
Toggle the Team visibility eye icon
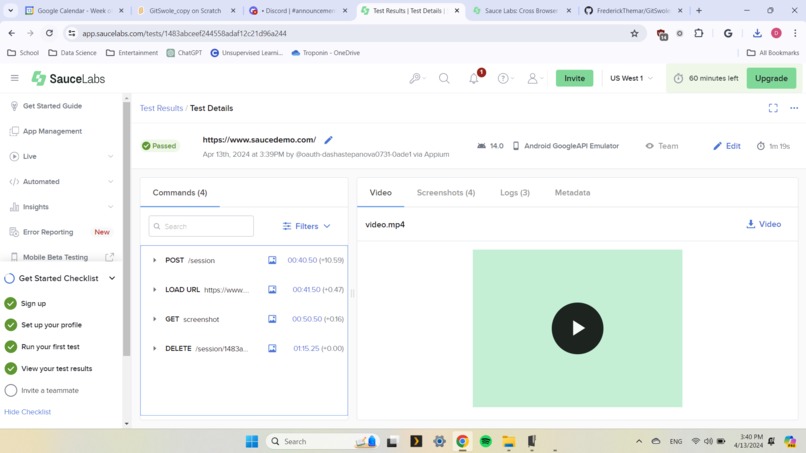point(650,146)
